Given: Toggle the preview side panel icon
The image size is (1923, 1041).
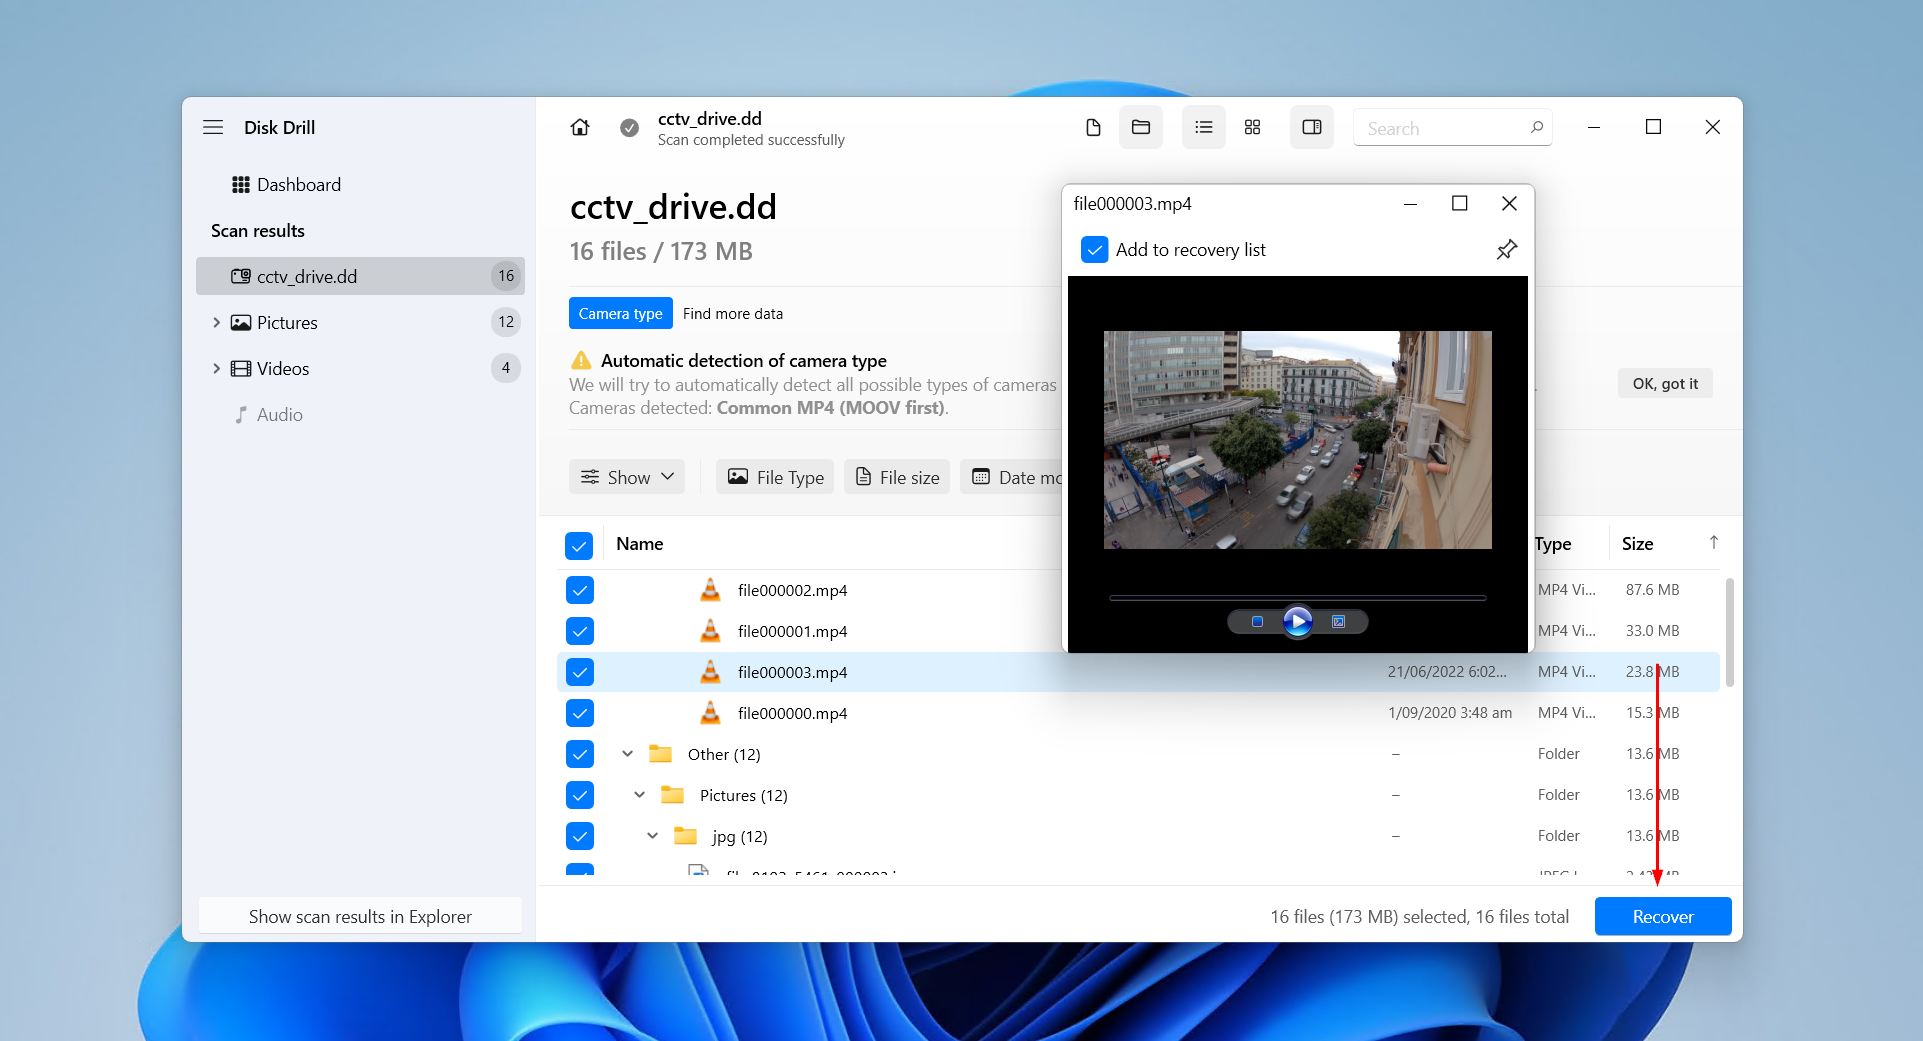Looking at the screenshot, I should 1312,127.
